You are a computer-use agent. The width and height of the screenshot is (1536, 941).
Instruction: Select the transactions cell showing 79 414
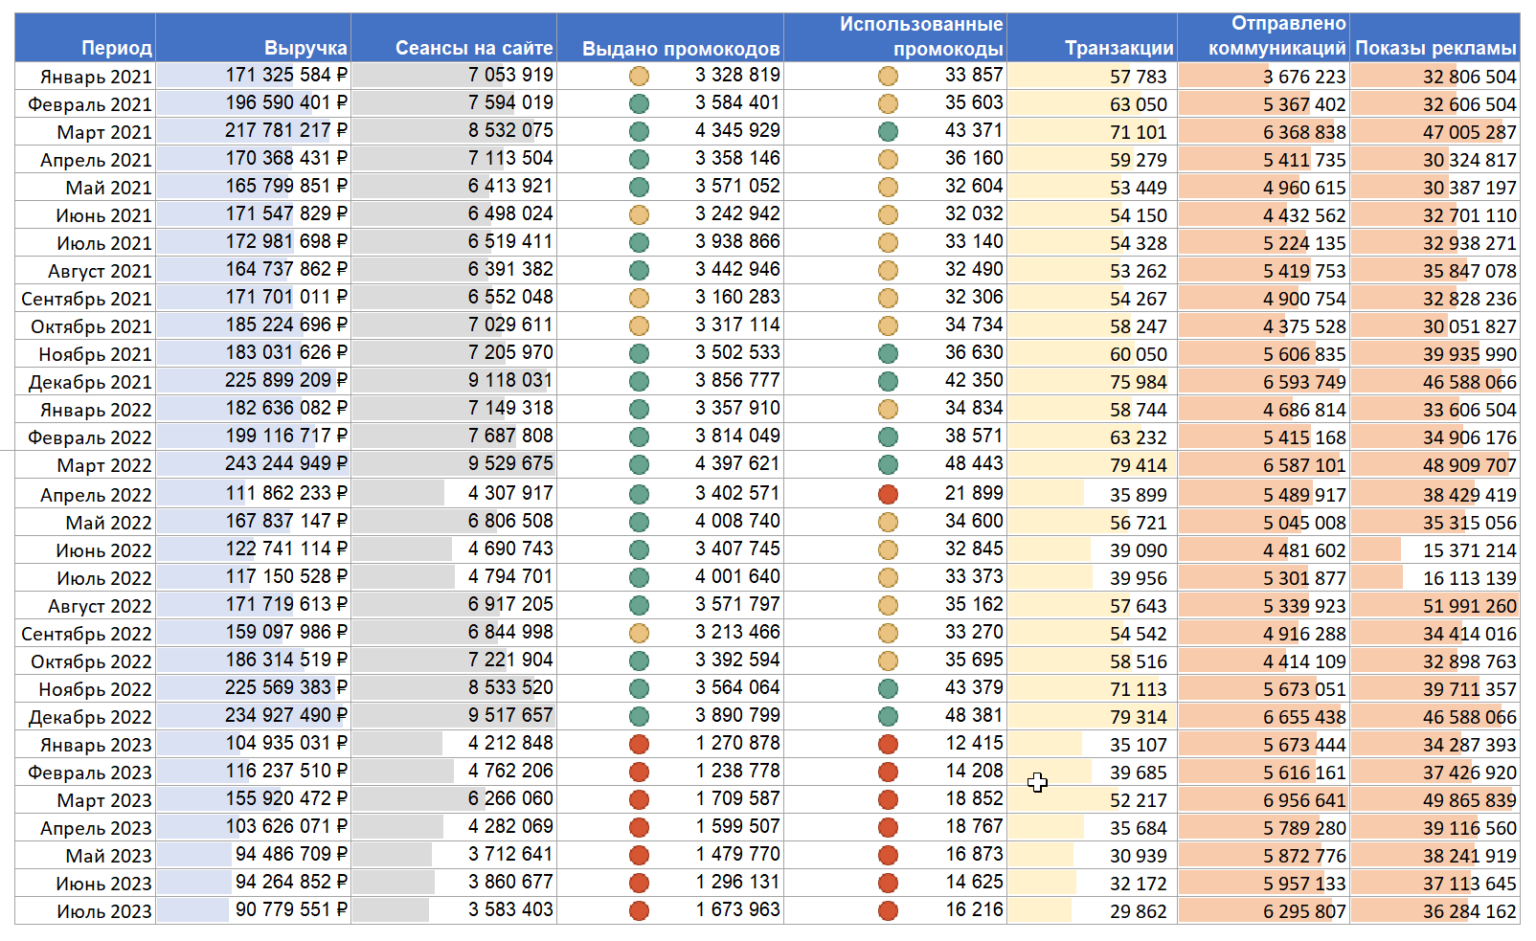1092,465
